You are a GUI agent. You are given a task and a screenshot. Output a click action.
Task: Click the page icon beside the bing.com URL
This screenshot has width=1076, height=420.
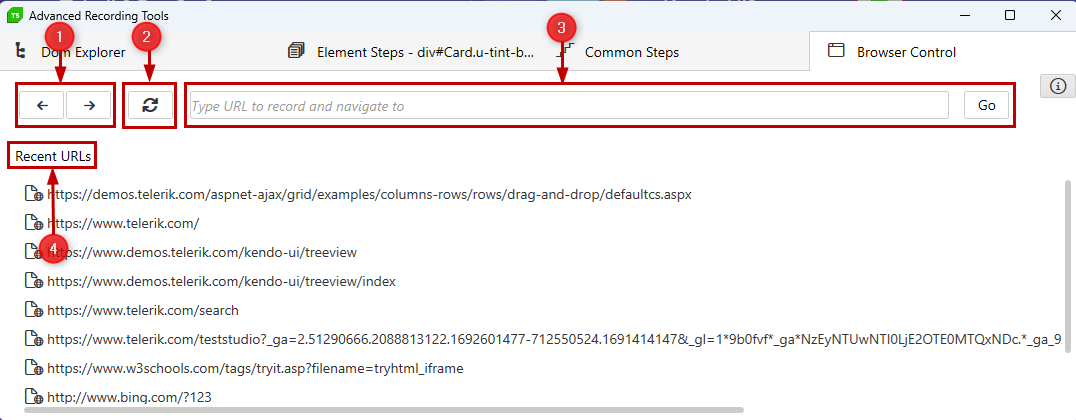34,397
